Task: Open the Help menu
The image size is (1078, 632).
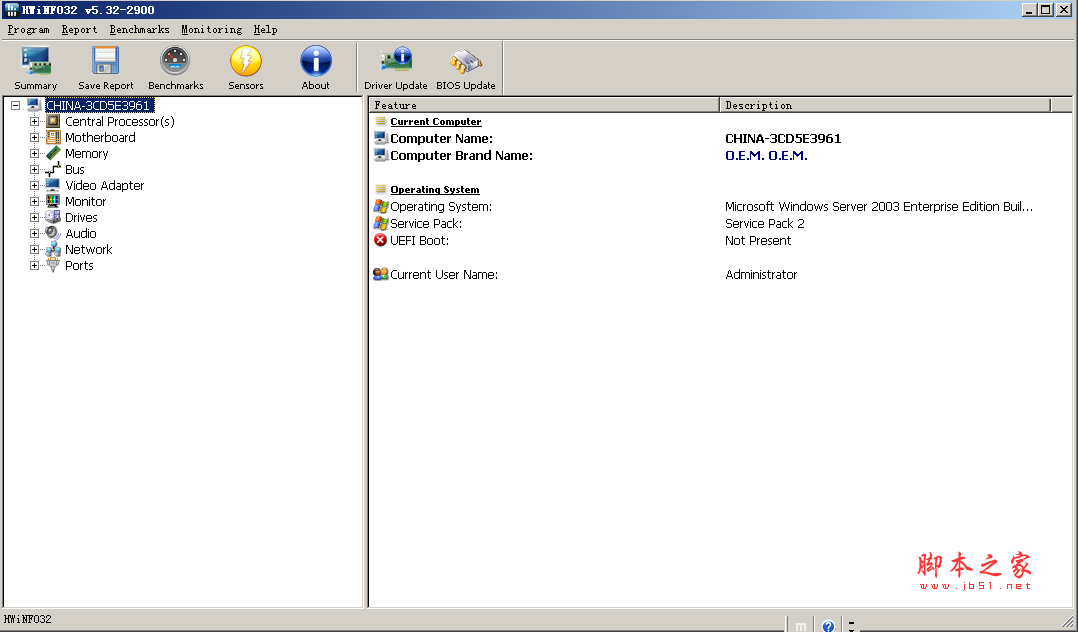Action: [265, 30]
